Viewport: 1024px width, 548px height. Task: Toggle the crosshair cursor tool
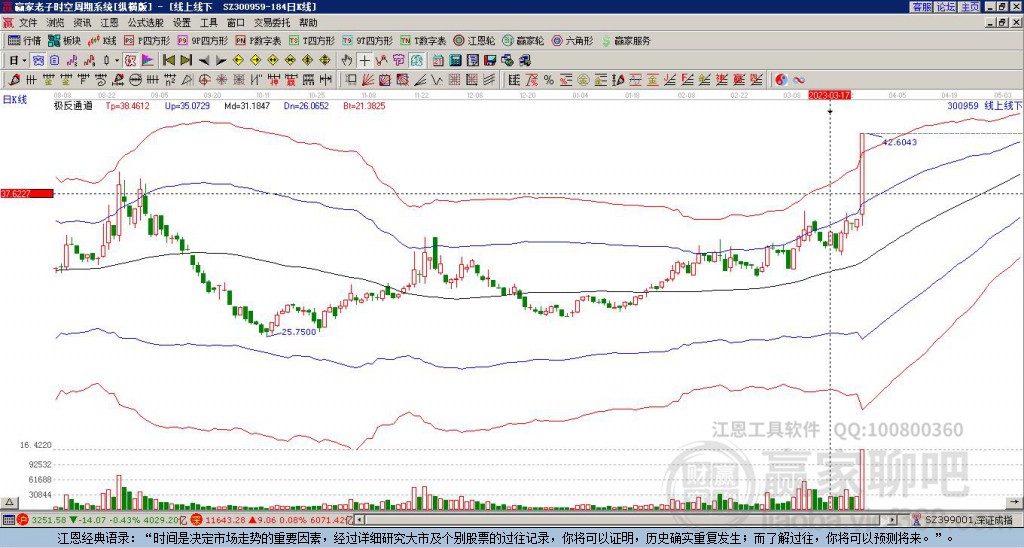click(x=364, y=61)
